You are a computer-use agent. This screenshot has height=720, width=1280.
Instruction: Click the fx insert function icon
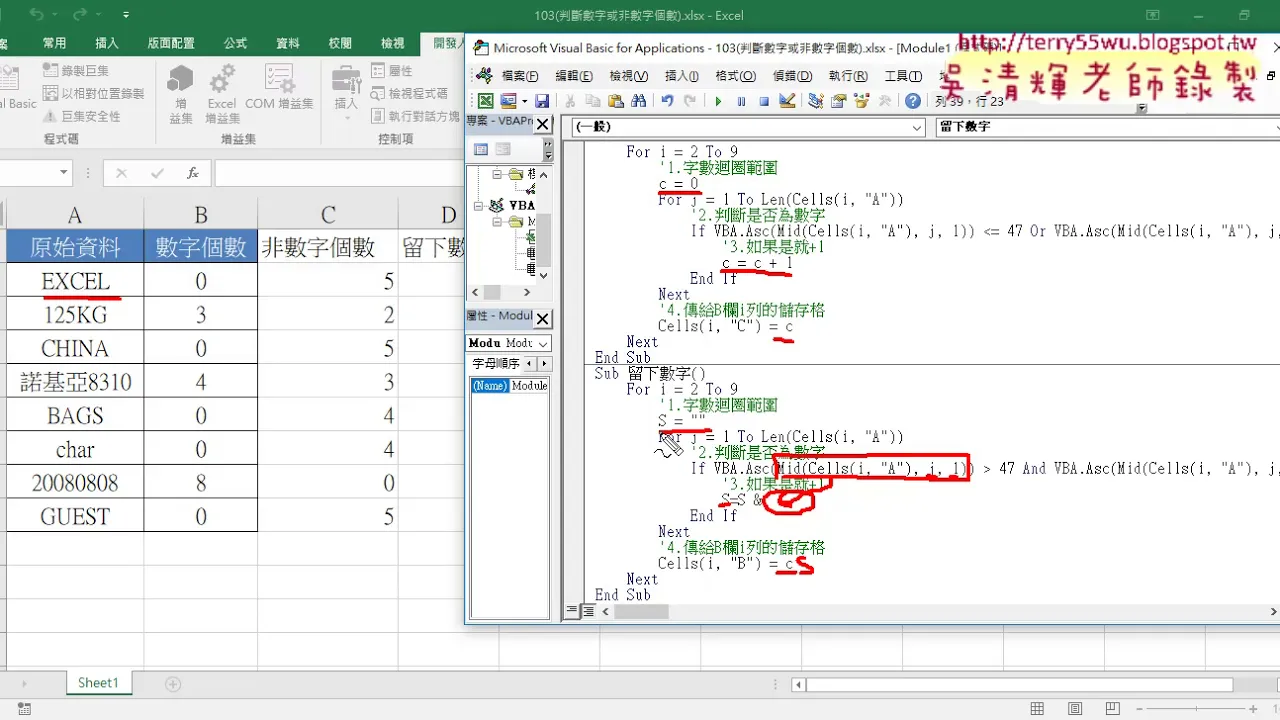click(x=193, y=173)
